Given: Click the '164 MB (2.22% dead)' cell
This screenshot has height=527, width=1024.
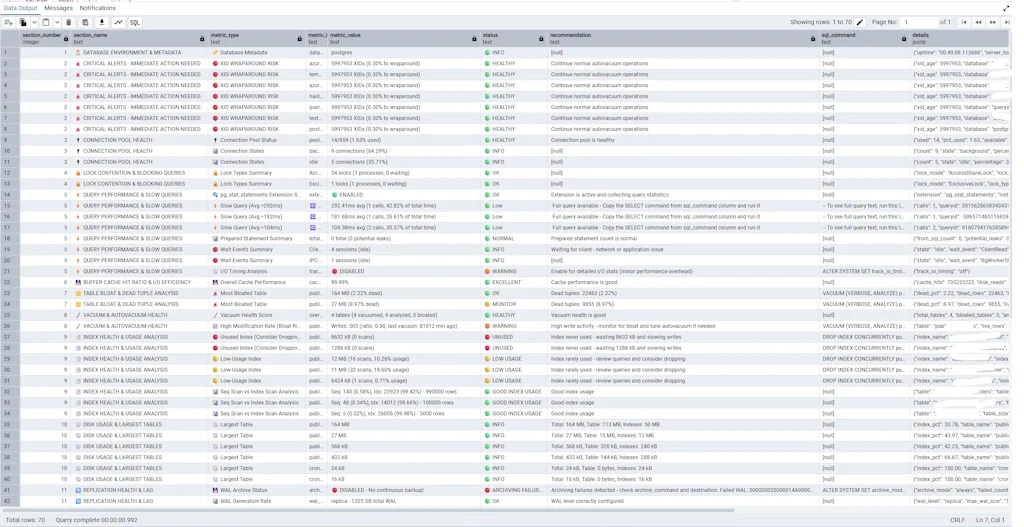Looking at the screenshot, I should coord(404,293).
